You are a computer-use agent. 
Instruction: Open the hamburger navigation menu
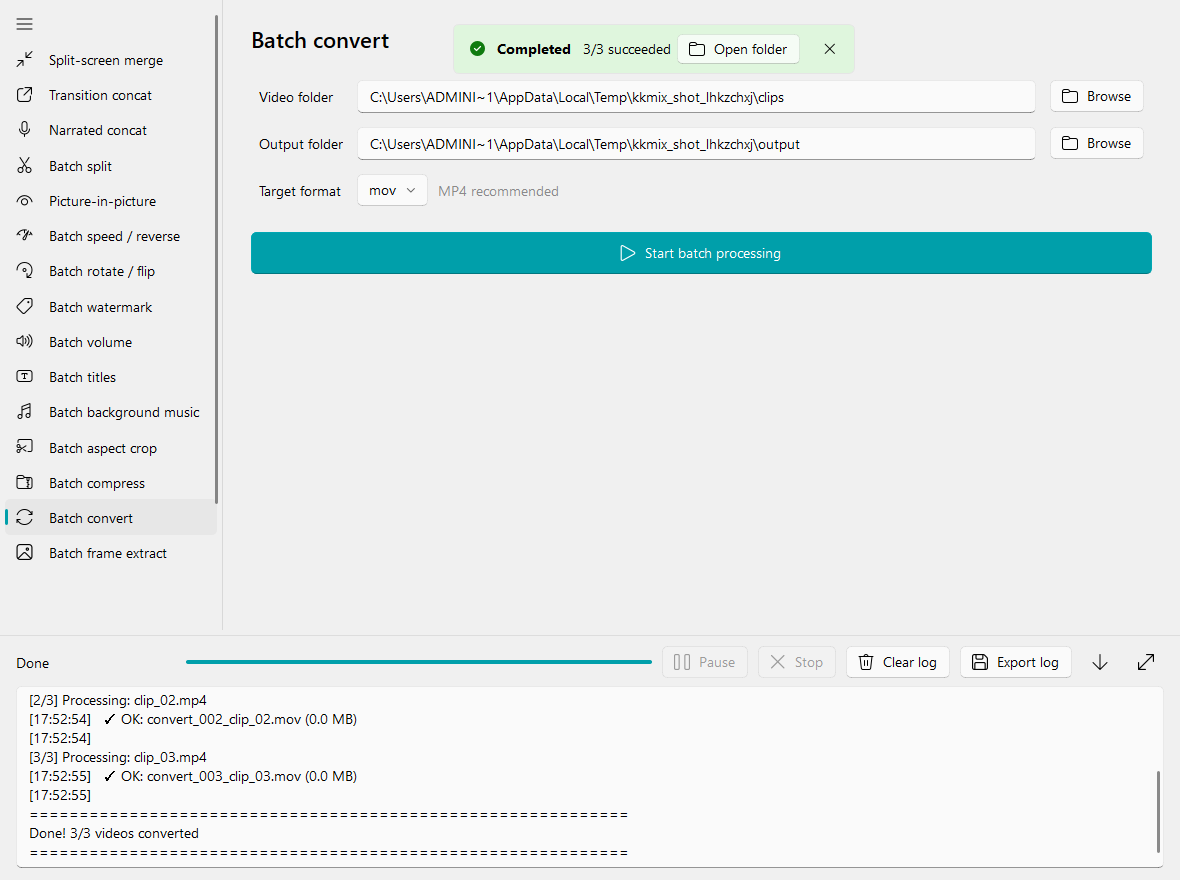tap(24, 24)
